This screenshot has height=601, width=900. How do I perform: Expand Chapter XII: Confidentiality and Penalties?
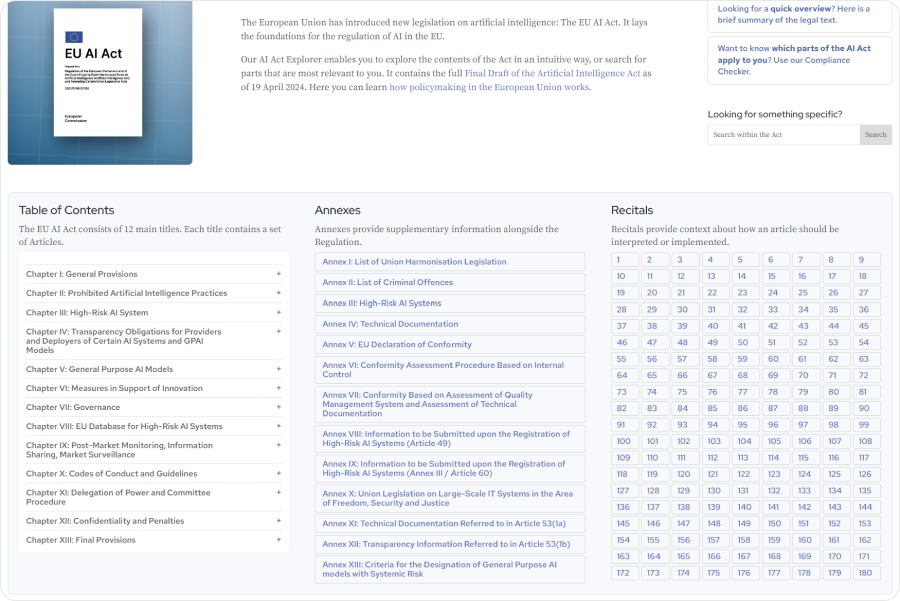pos(153,521)
